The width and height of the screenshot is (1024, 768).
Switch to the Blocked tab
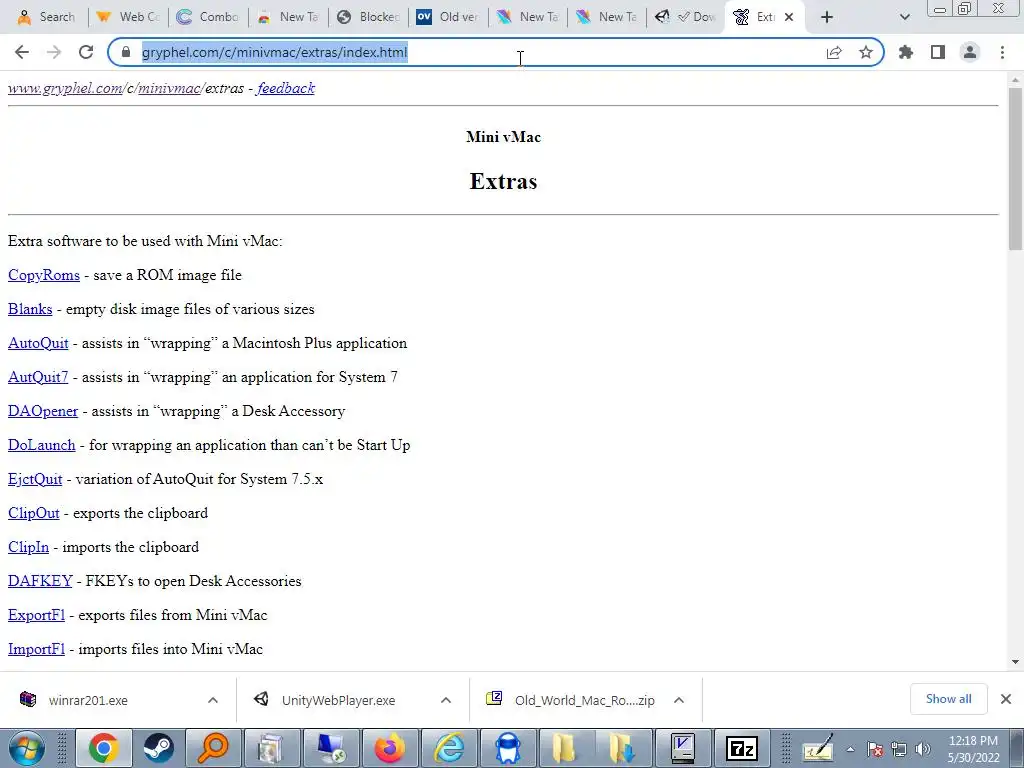(368, 17)
